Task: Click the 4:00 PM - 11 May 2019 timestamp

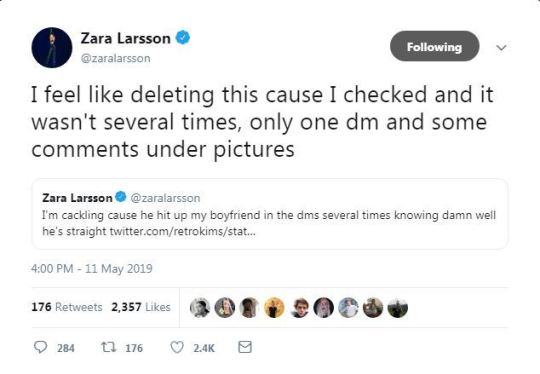Action: click(x=92, y=269)
